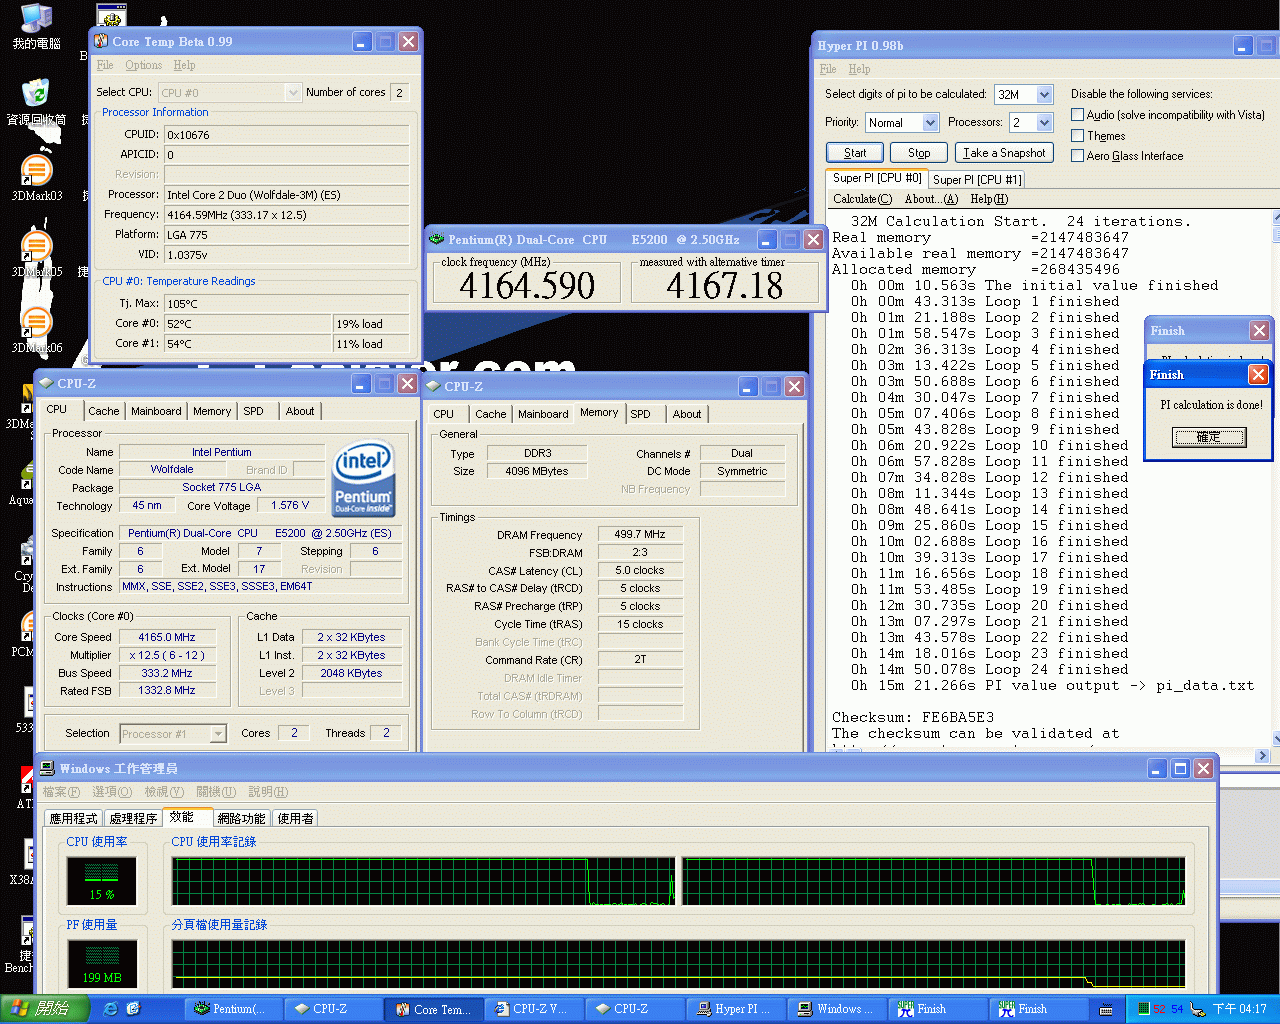The width and height of the screenshot is (1280, 1024).
Task: Select the Super PI [CPU #1] tab
Action: [977, 180]
